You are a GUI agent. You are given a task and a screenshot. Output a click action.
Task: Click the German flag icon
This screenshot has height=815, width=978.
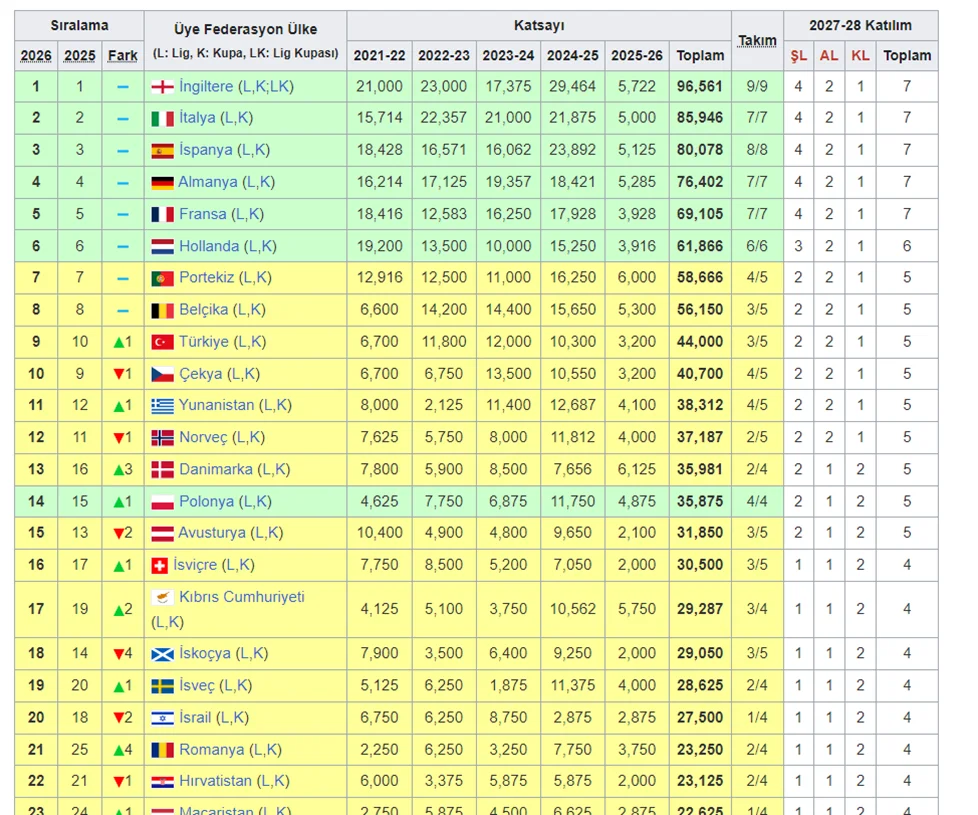click(x=162, y=183)
